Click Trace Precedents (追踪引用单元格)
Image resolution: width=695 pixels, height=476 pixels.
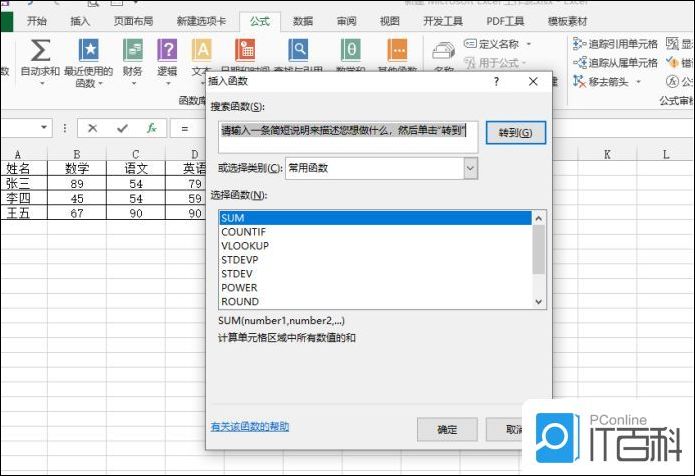pyautogui.click(x=615, y=44)
